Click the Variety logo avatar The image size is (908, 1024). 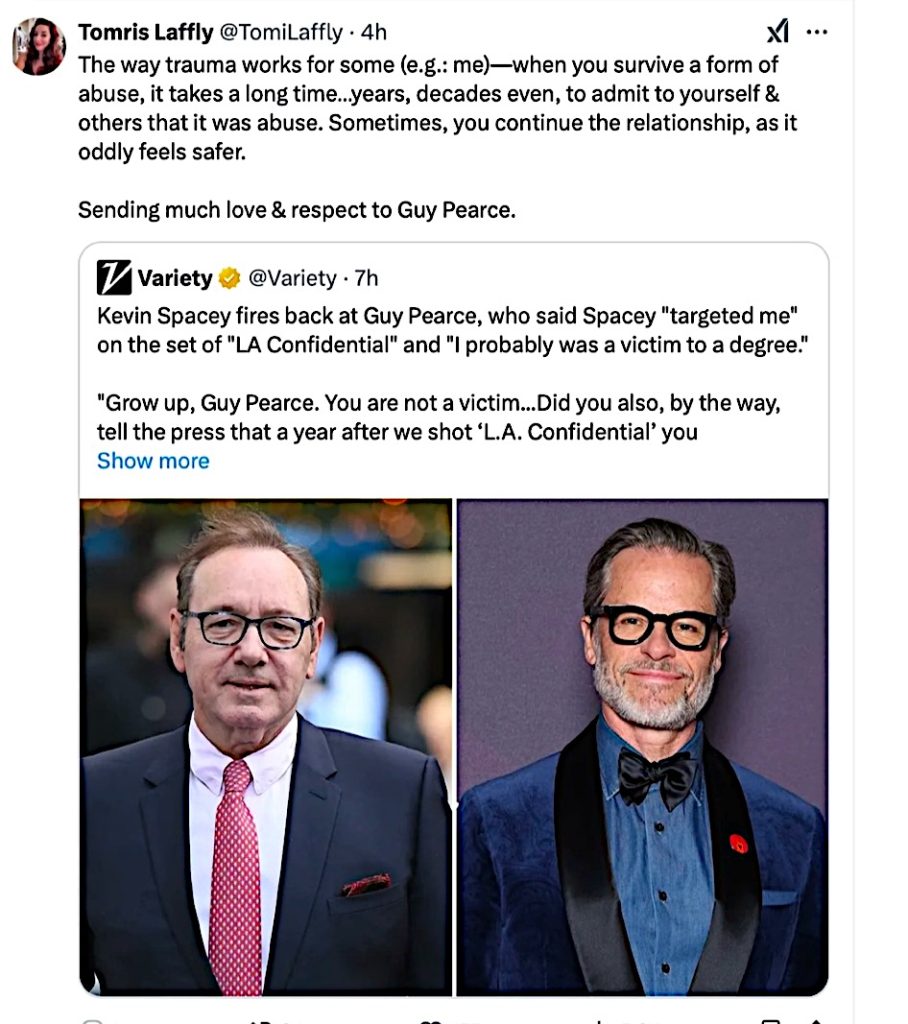click(114, 277)
